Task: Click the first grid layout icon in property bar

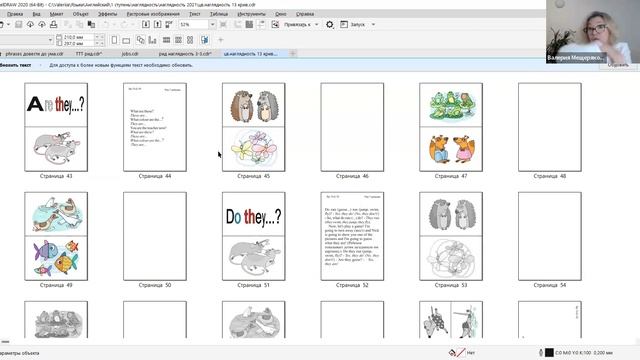Action: pos(167,40)
